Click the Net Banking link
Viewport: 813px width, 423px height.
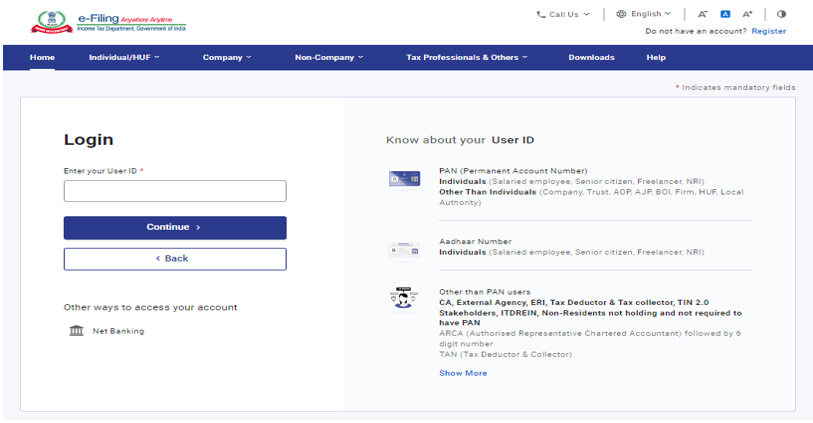click(x=118, y=331)
